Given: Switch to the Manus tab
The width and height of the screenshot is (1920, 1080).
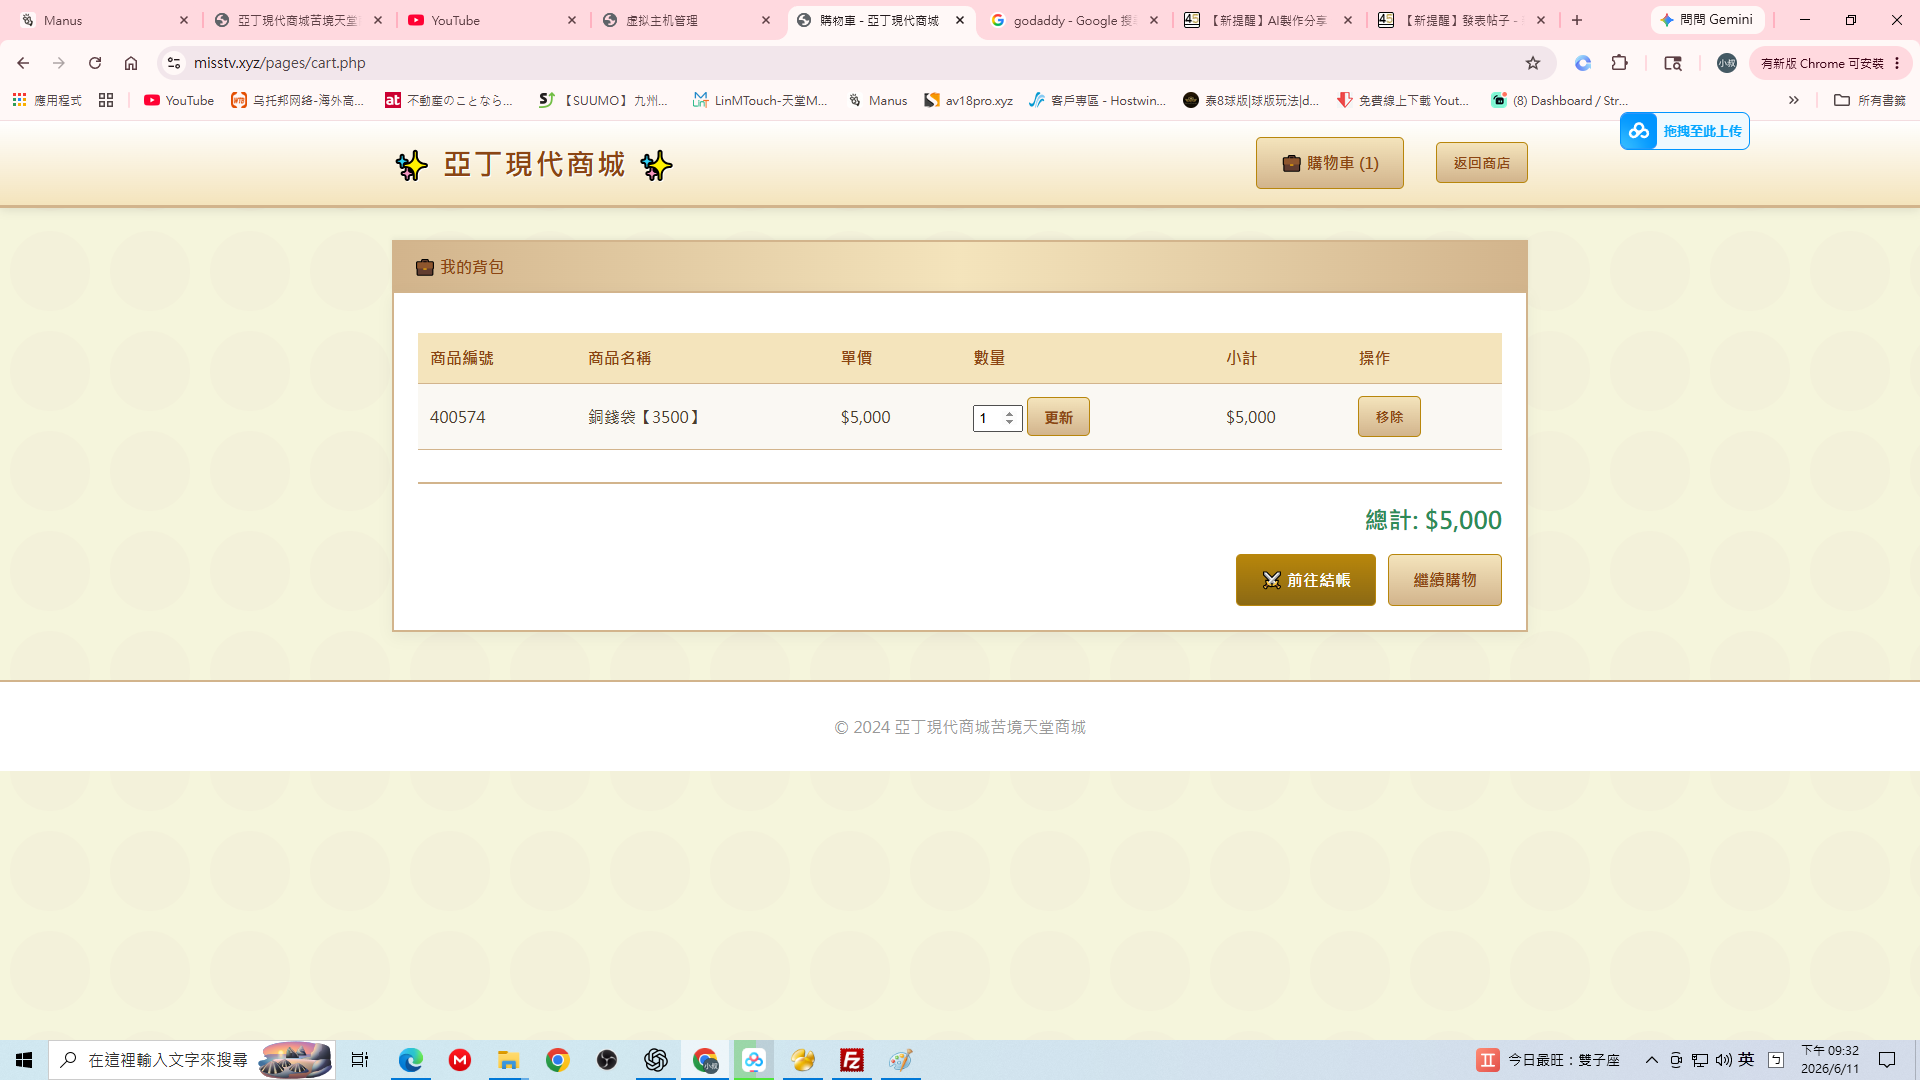Looking at the screenshot, I should click(x=104, y=20).
